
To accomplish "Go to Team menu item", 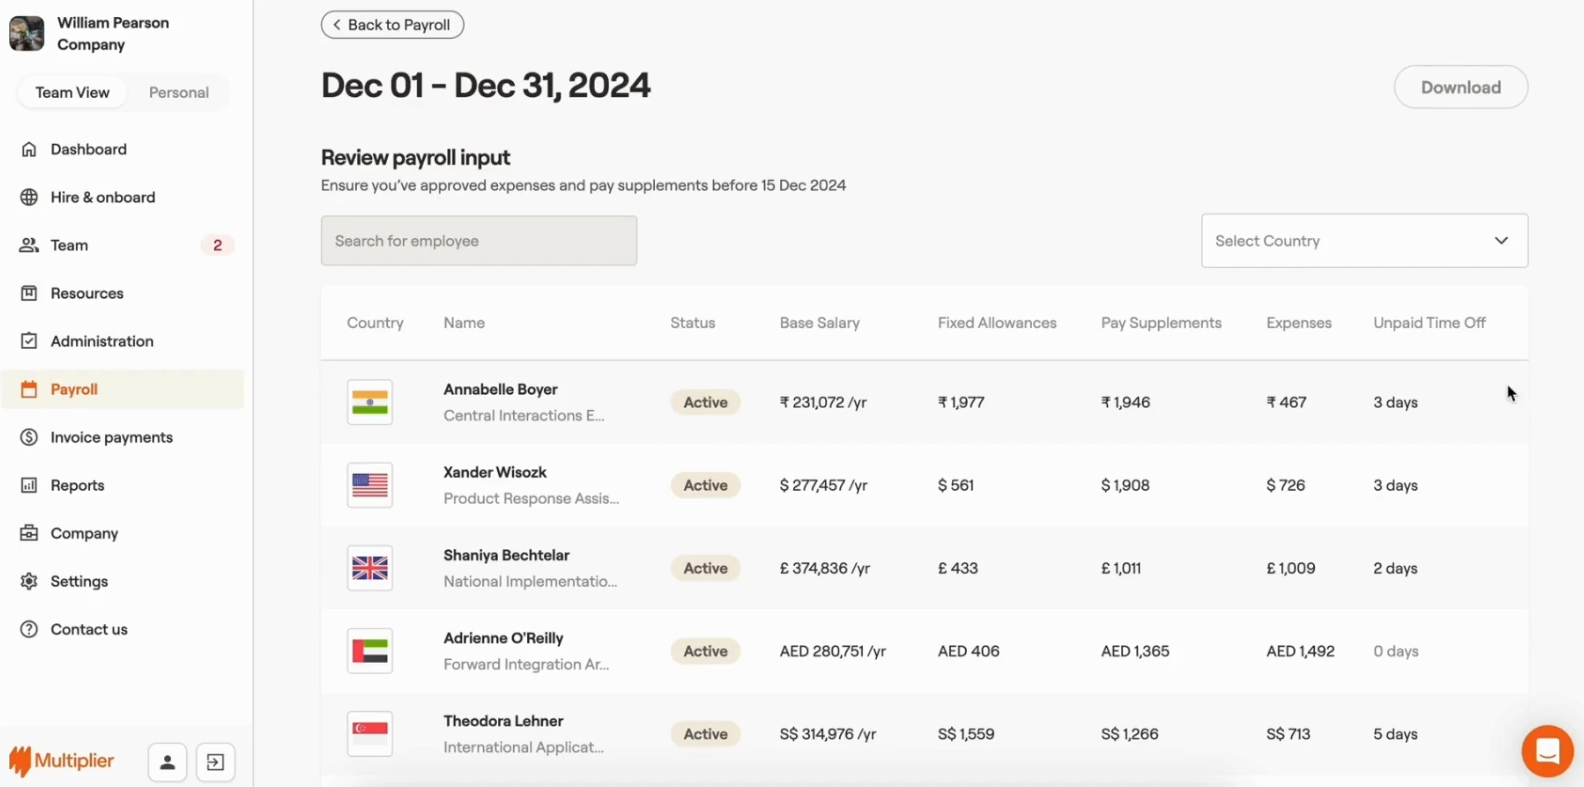I will 69,245.
